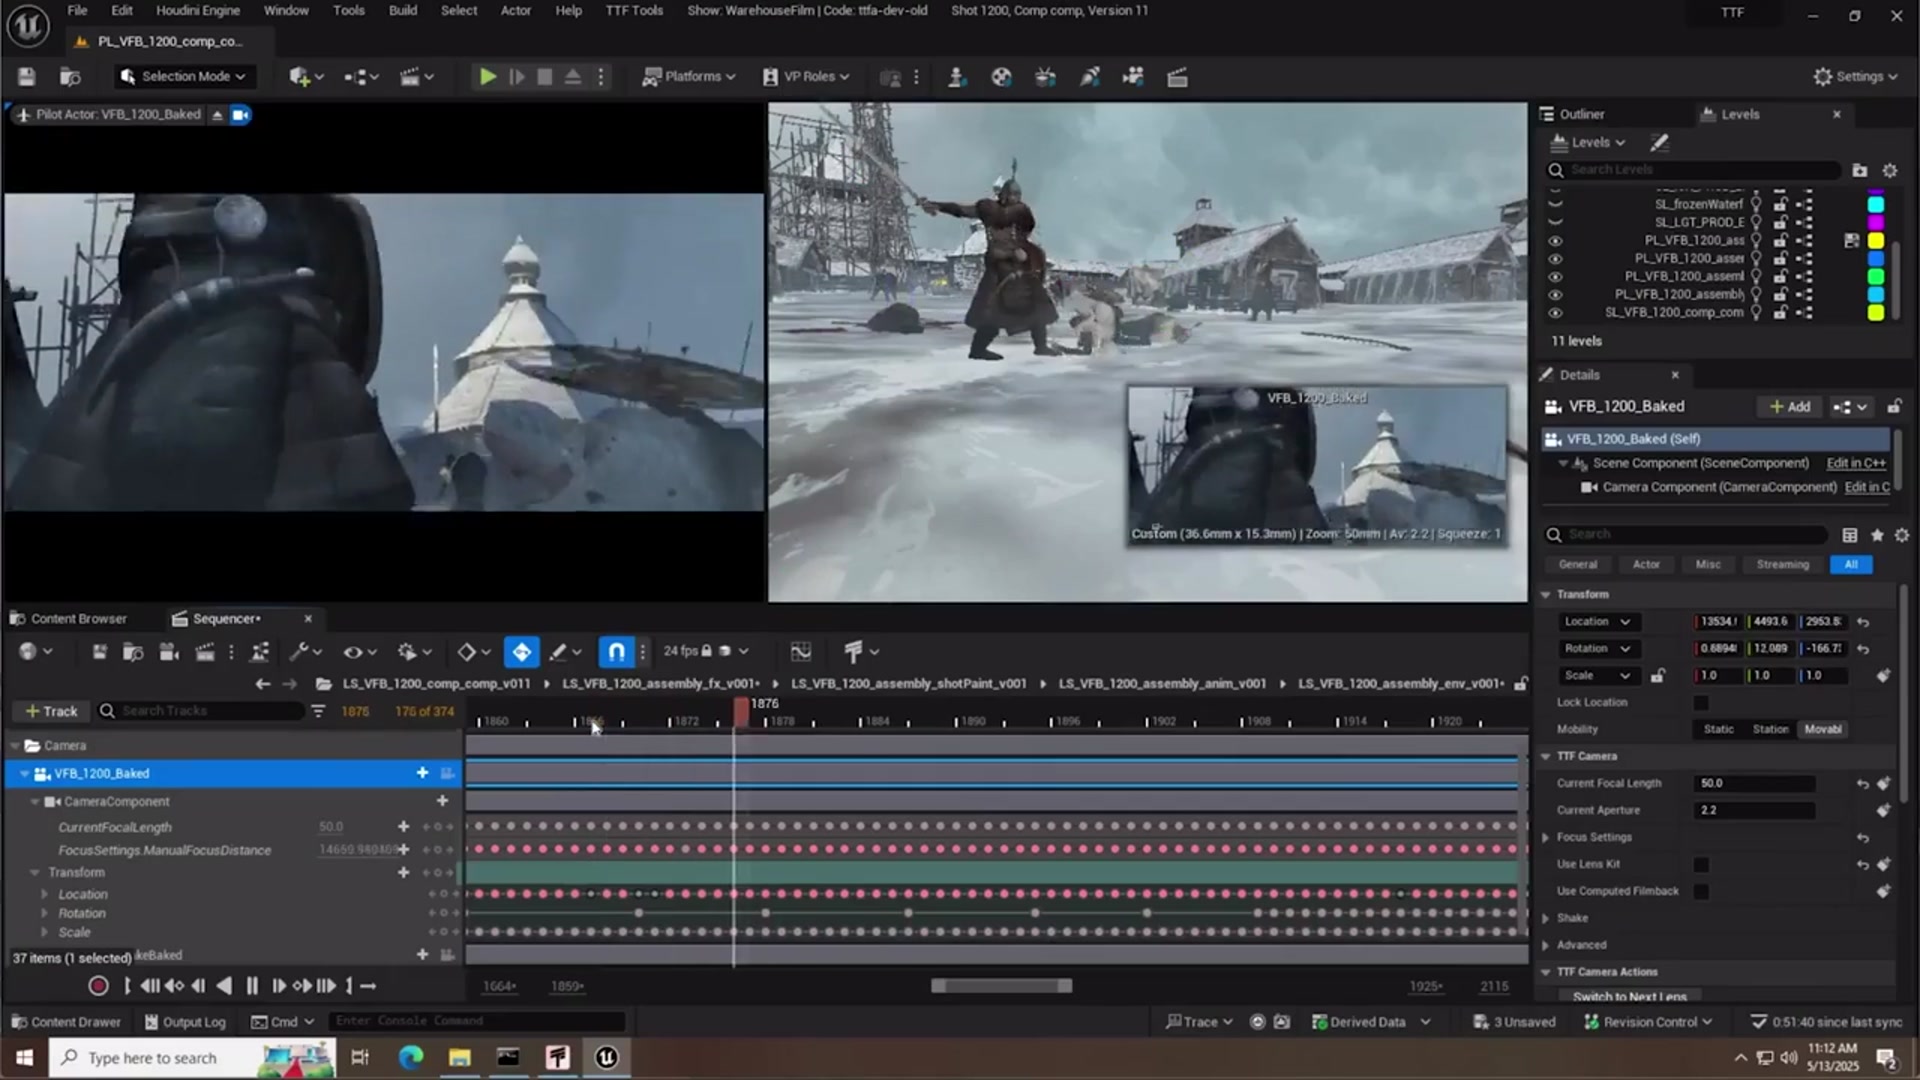This screenshot has height=1080, width=1920.
Task: Switch to the Content Browser tab
Action: pyautogui.click(x=68, y=619)
